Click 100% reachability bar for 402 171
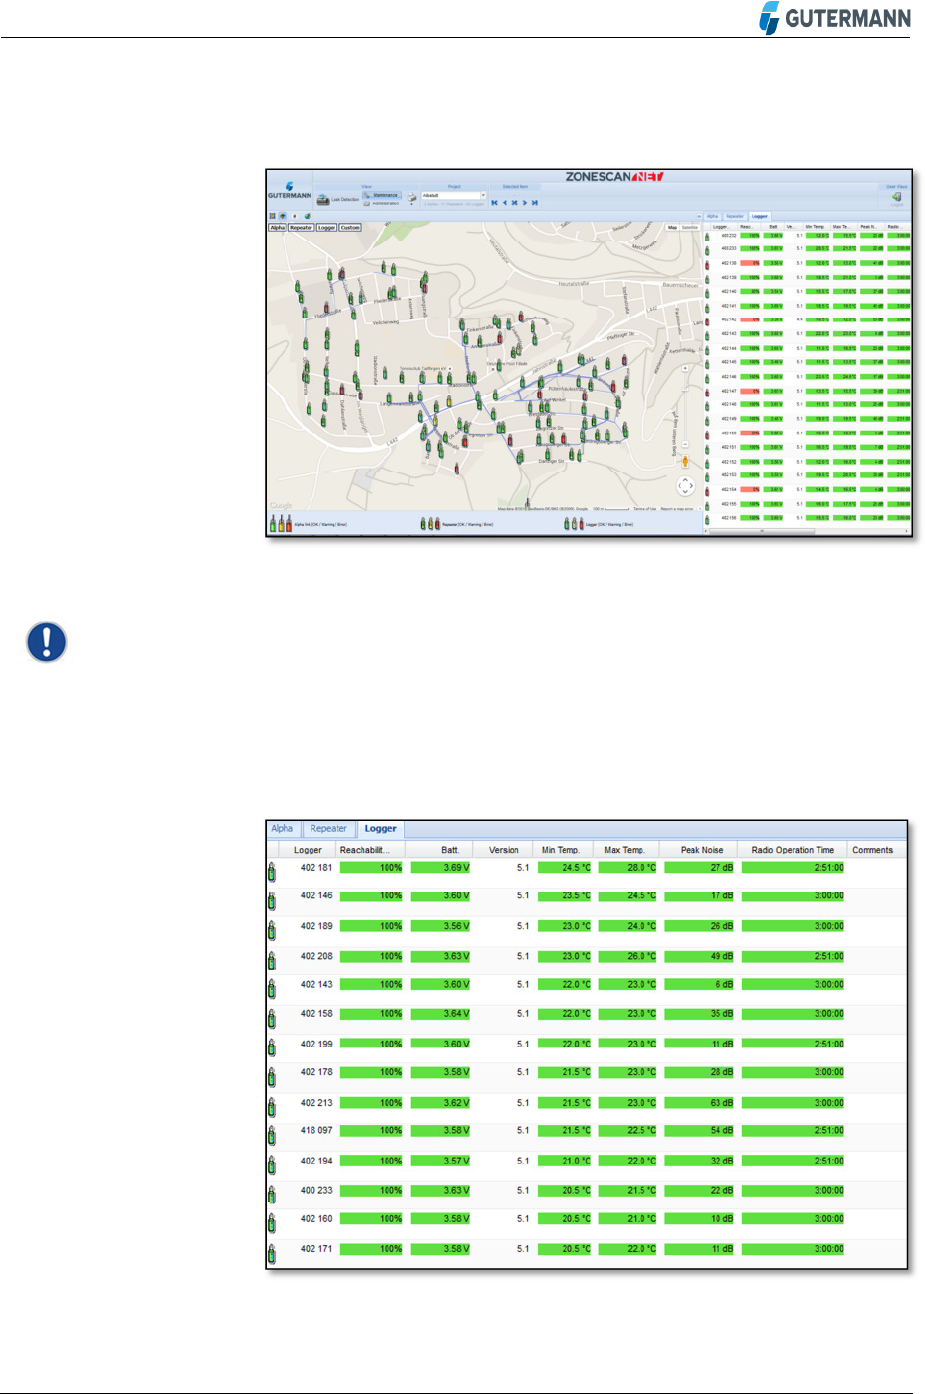 (371, 1249)
